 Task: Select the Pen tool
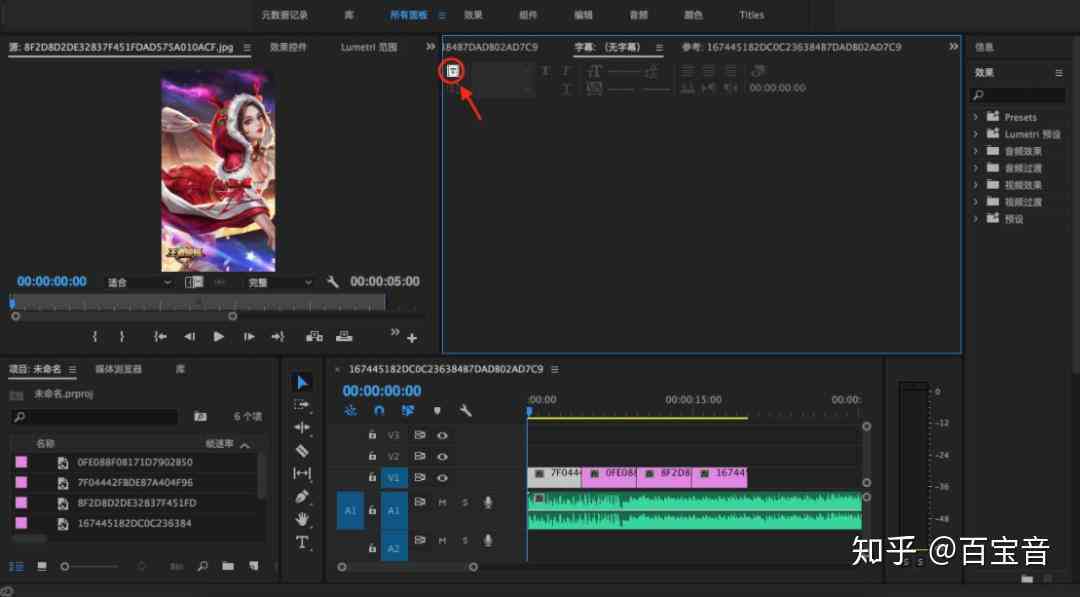(x=302, y=496)
